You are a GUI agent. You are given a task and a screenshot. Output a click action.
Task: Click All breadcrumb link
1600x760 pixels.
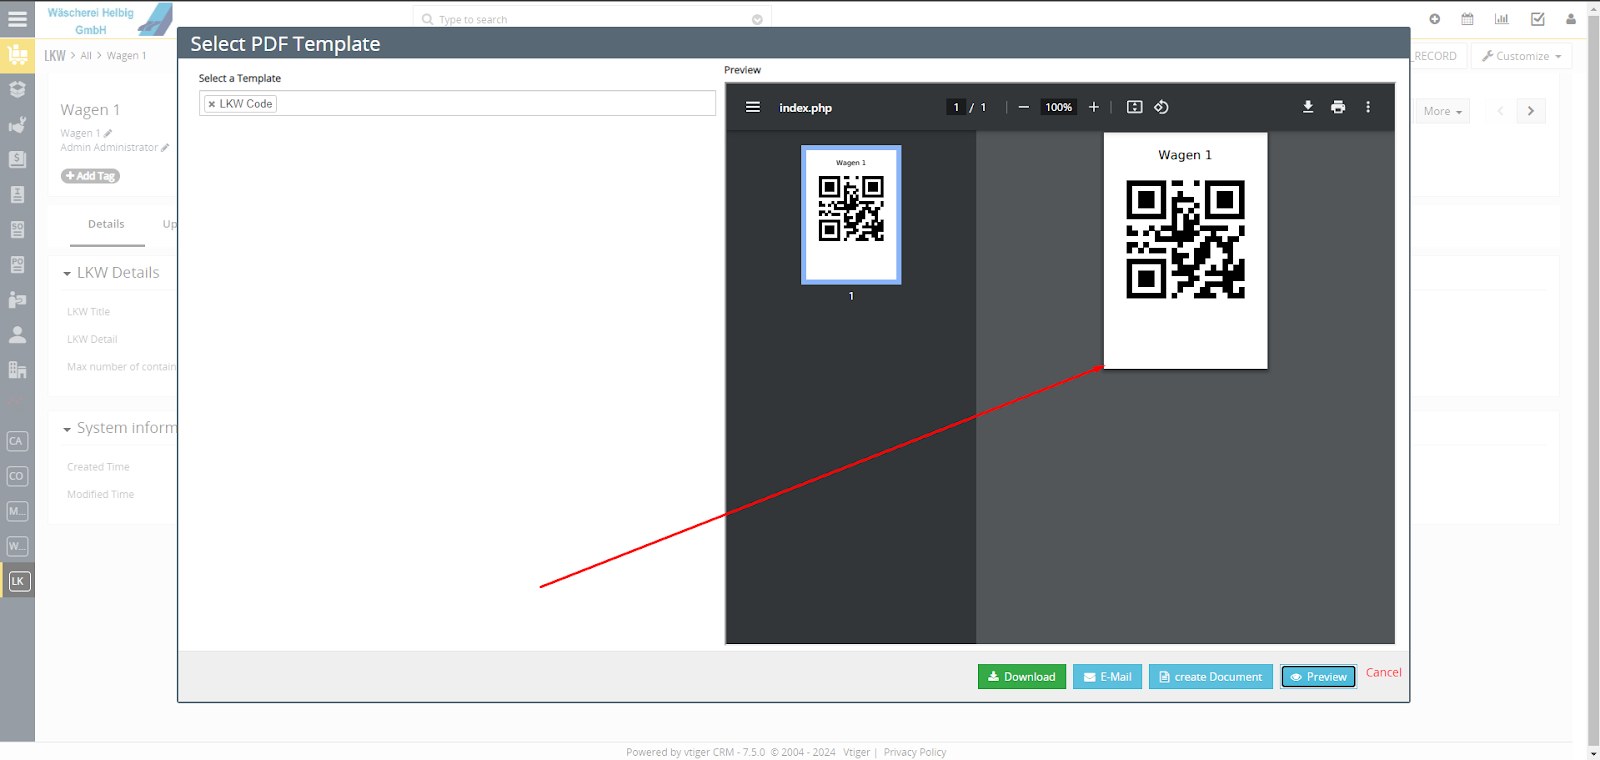pyautogui.click(x=86, y=56)
